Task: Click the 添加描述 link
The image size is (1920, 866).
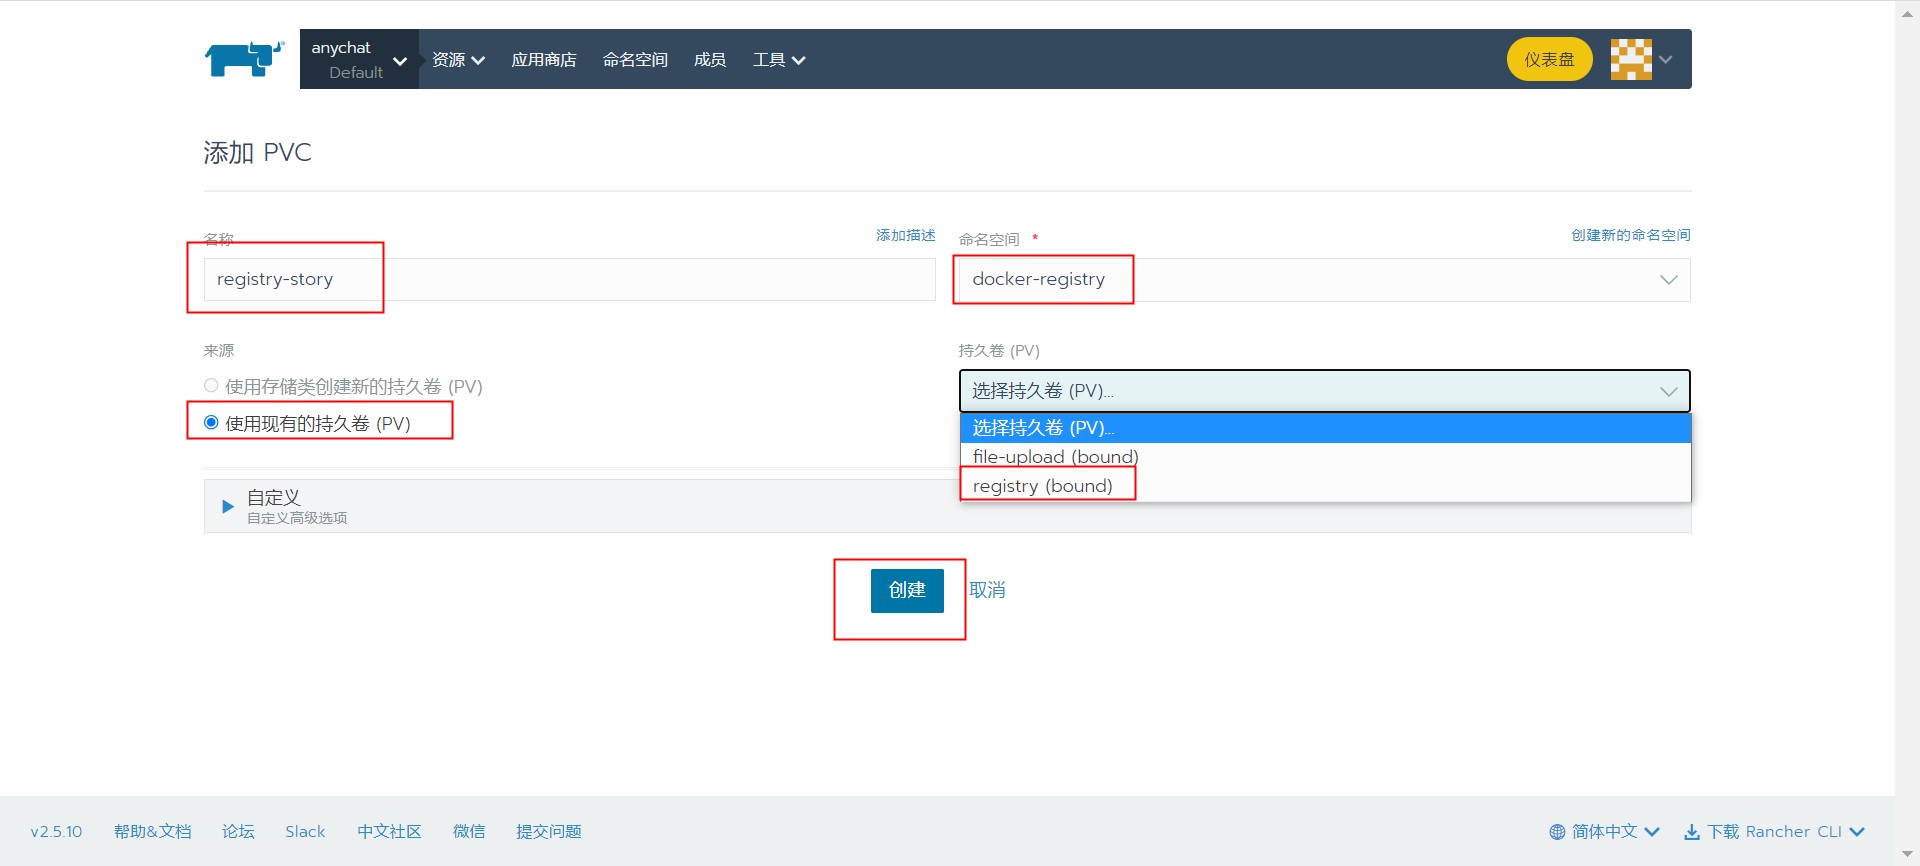Action: pyautogui.click(x=905, y=235)
